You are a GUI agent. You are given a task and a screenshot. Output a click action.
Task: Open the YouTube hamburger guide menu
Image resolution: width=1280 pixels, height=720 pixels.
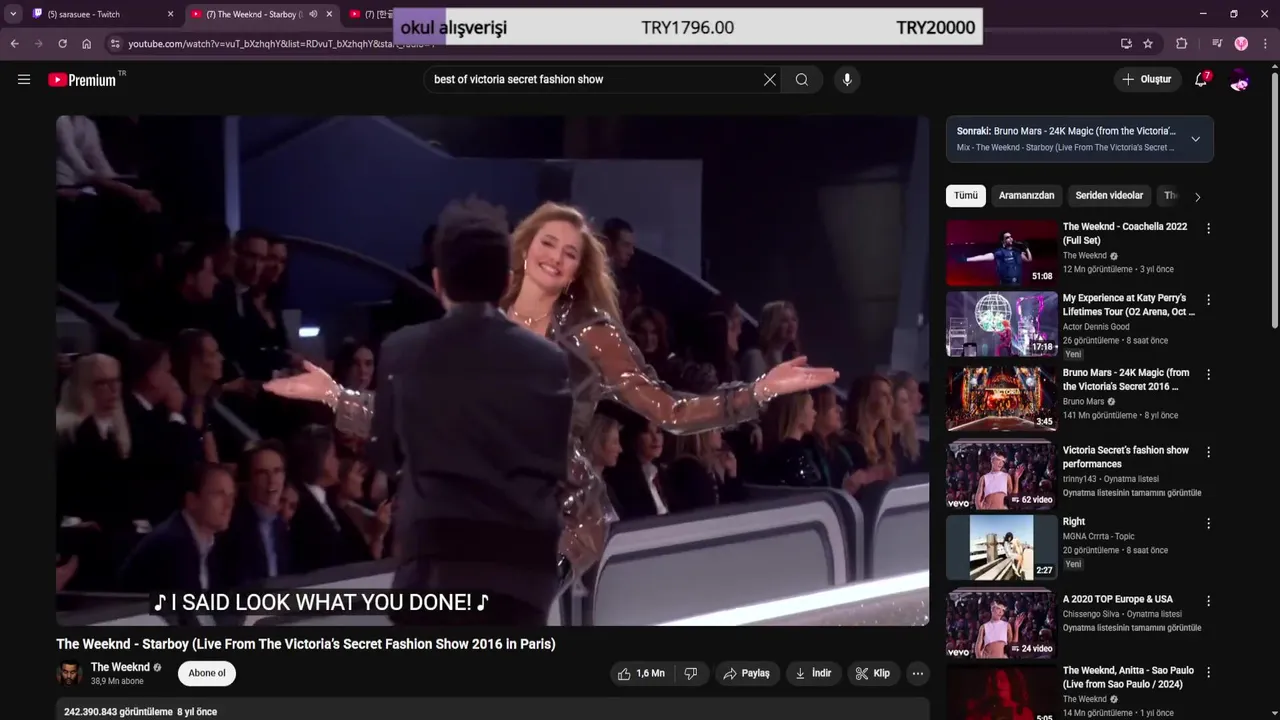coord(24,80)
